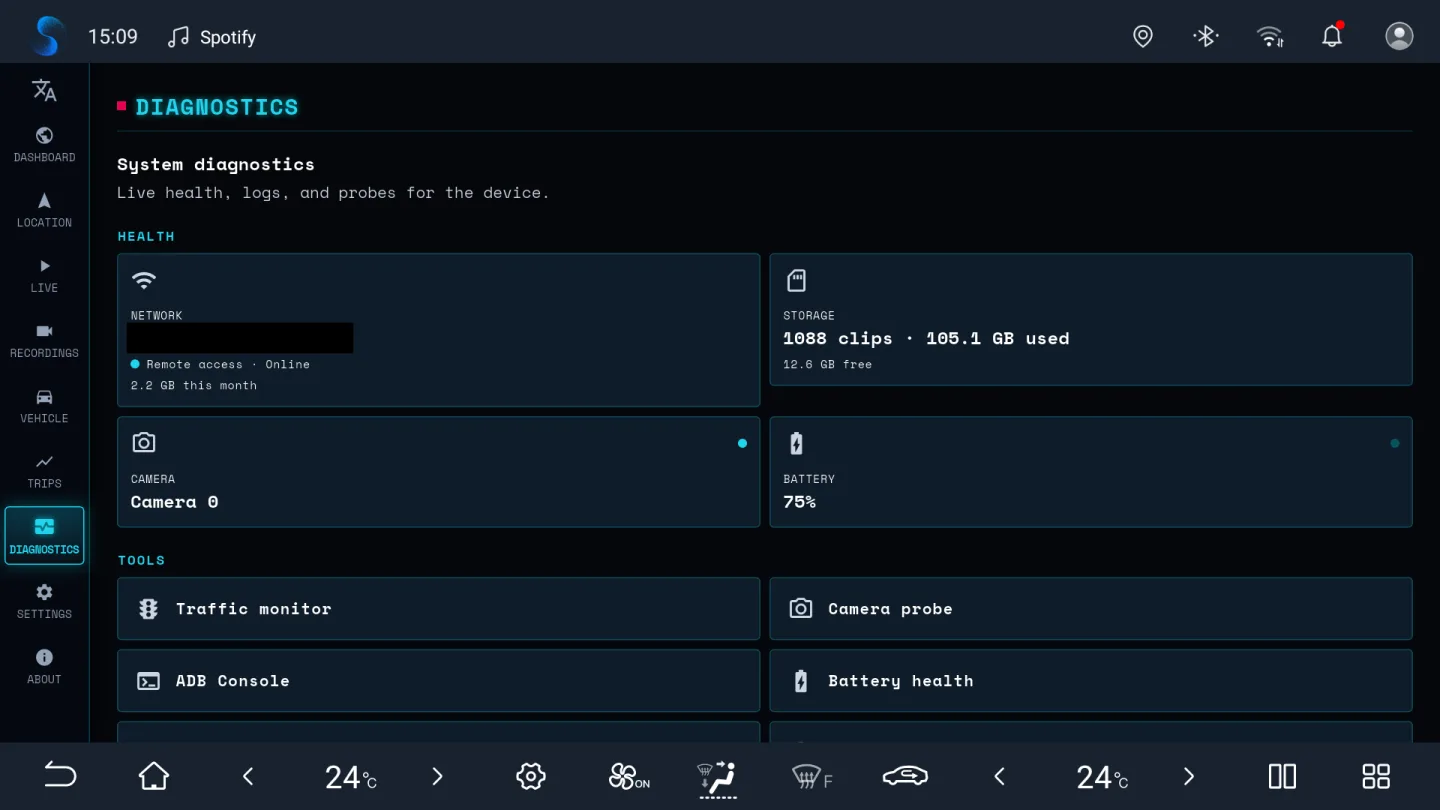
Task: Click the back arrow in bottom bar
Action: coord(60,776)
